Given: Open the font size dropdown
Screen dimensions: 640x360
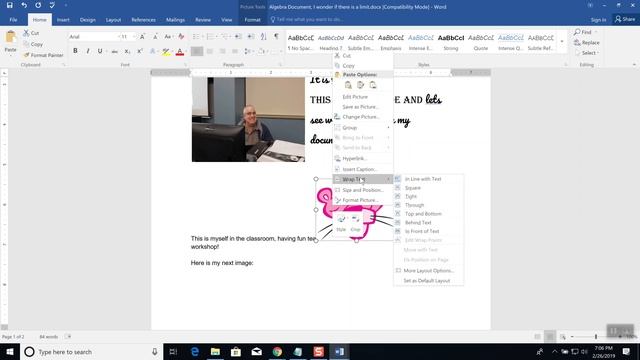Looking at the screenshot, I should [134, 37].
